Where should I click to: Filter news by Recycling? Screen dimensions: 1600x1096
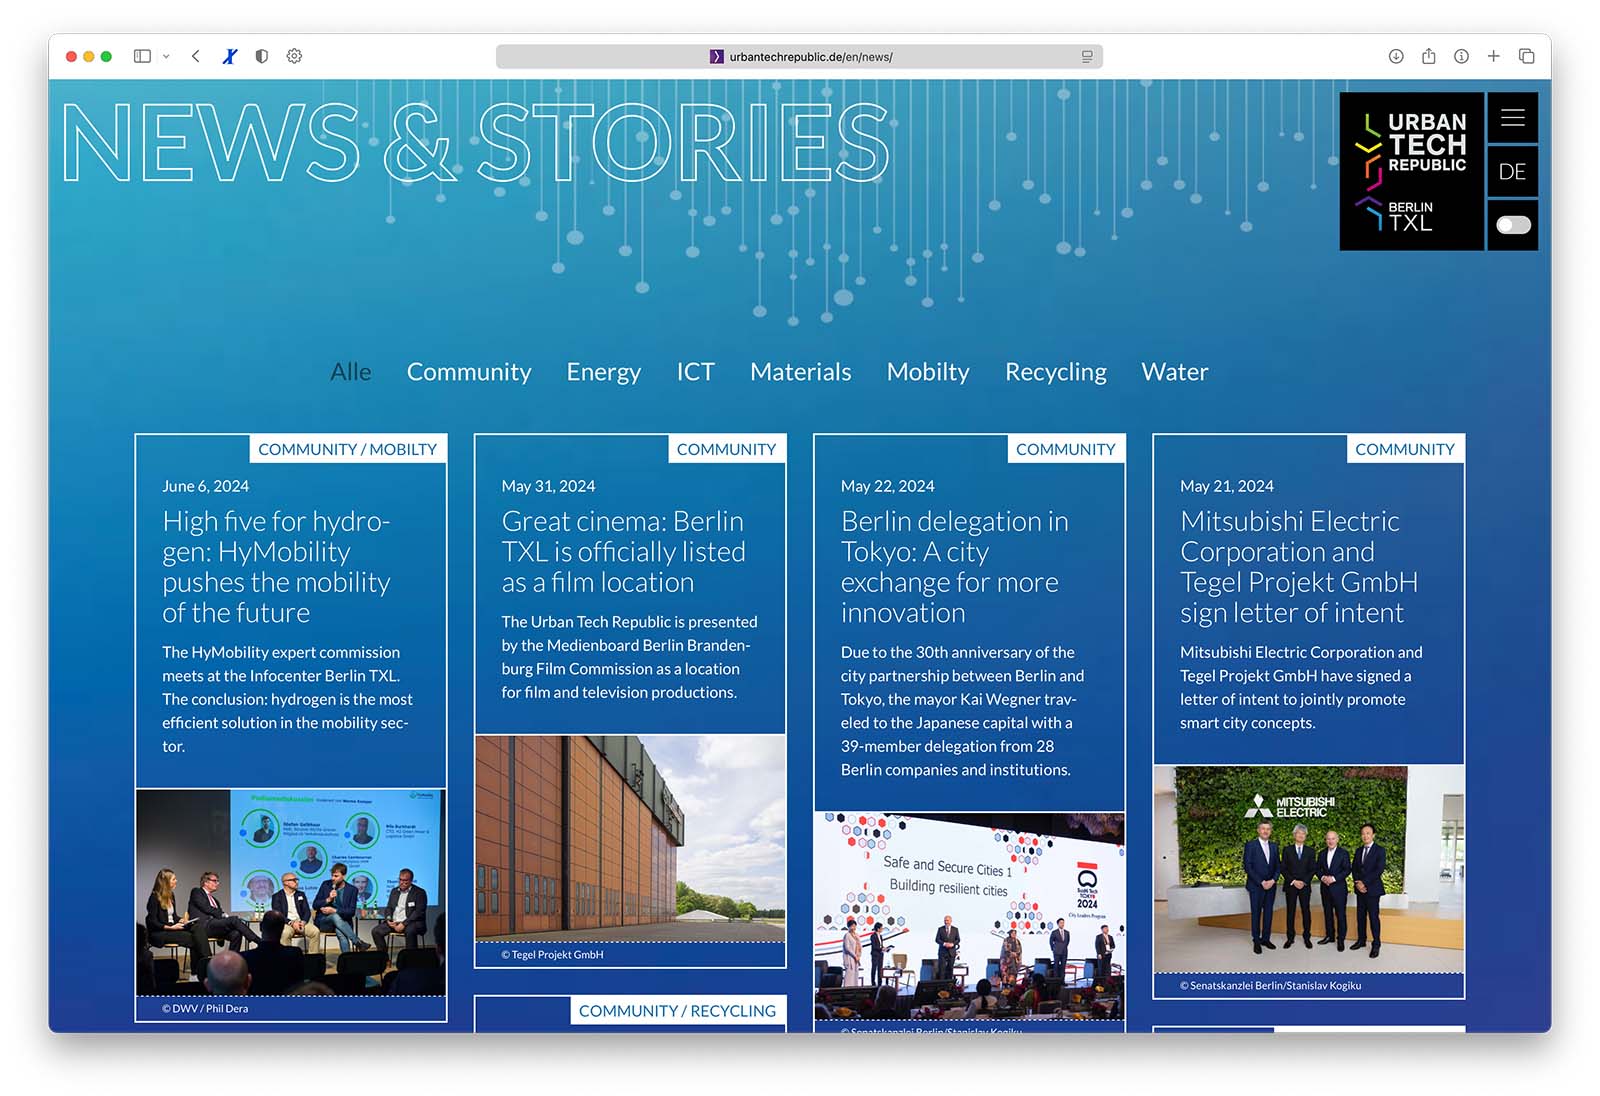pos(1056,372)
